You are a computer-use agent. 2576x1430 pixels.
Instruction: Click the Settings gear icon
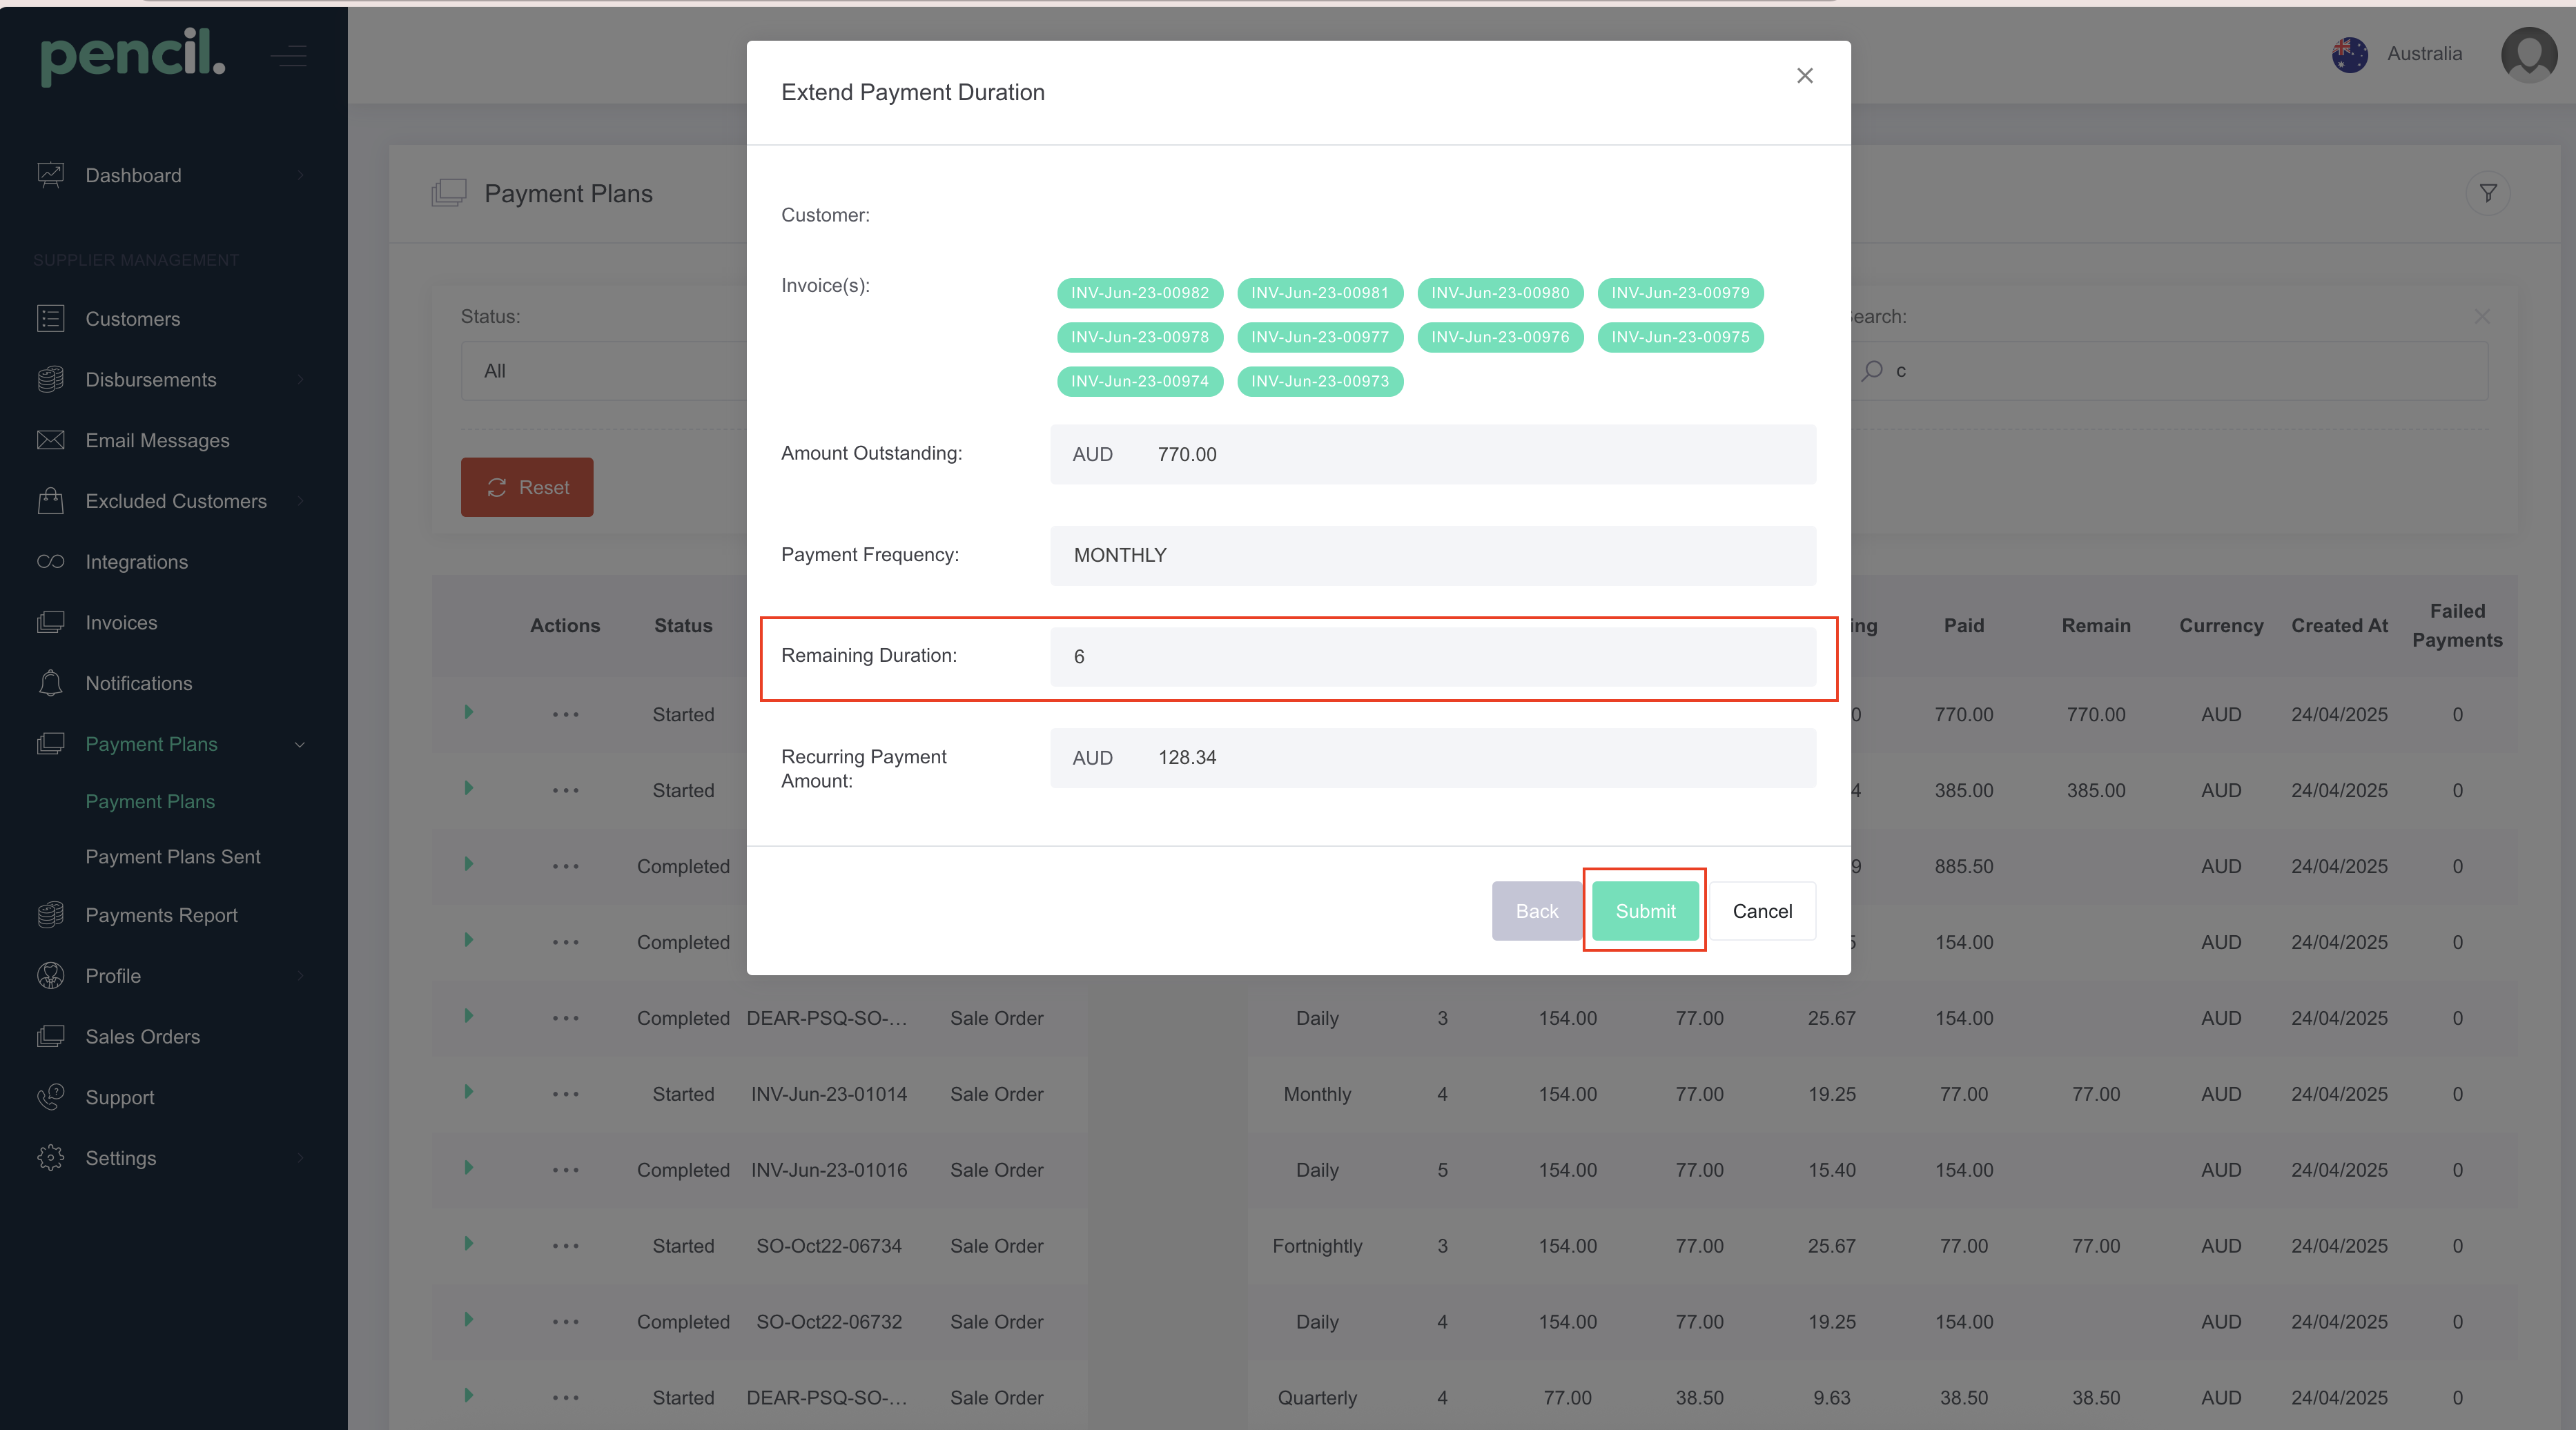(50, 1158)
